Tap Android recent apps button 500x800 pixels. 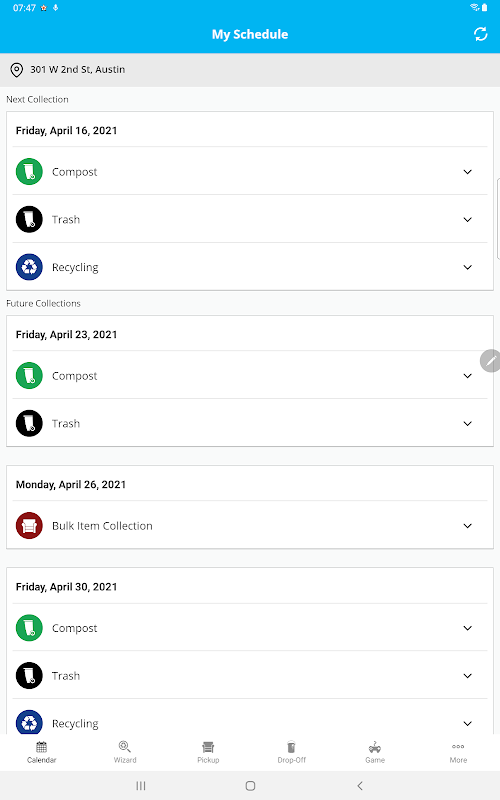pos(141,786)
